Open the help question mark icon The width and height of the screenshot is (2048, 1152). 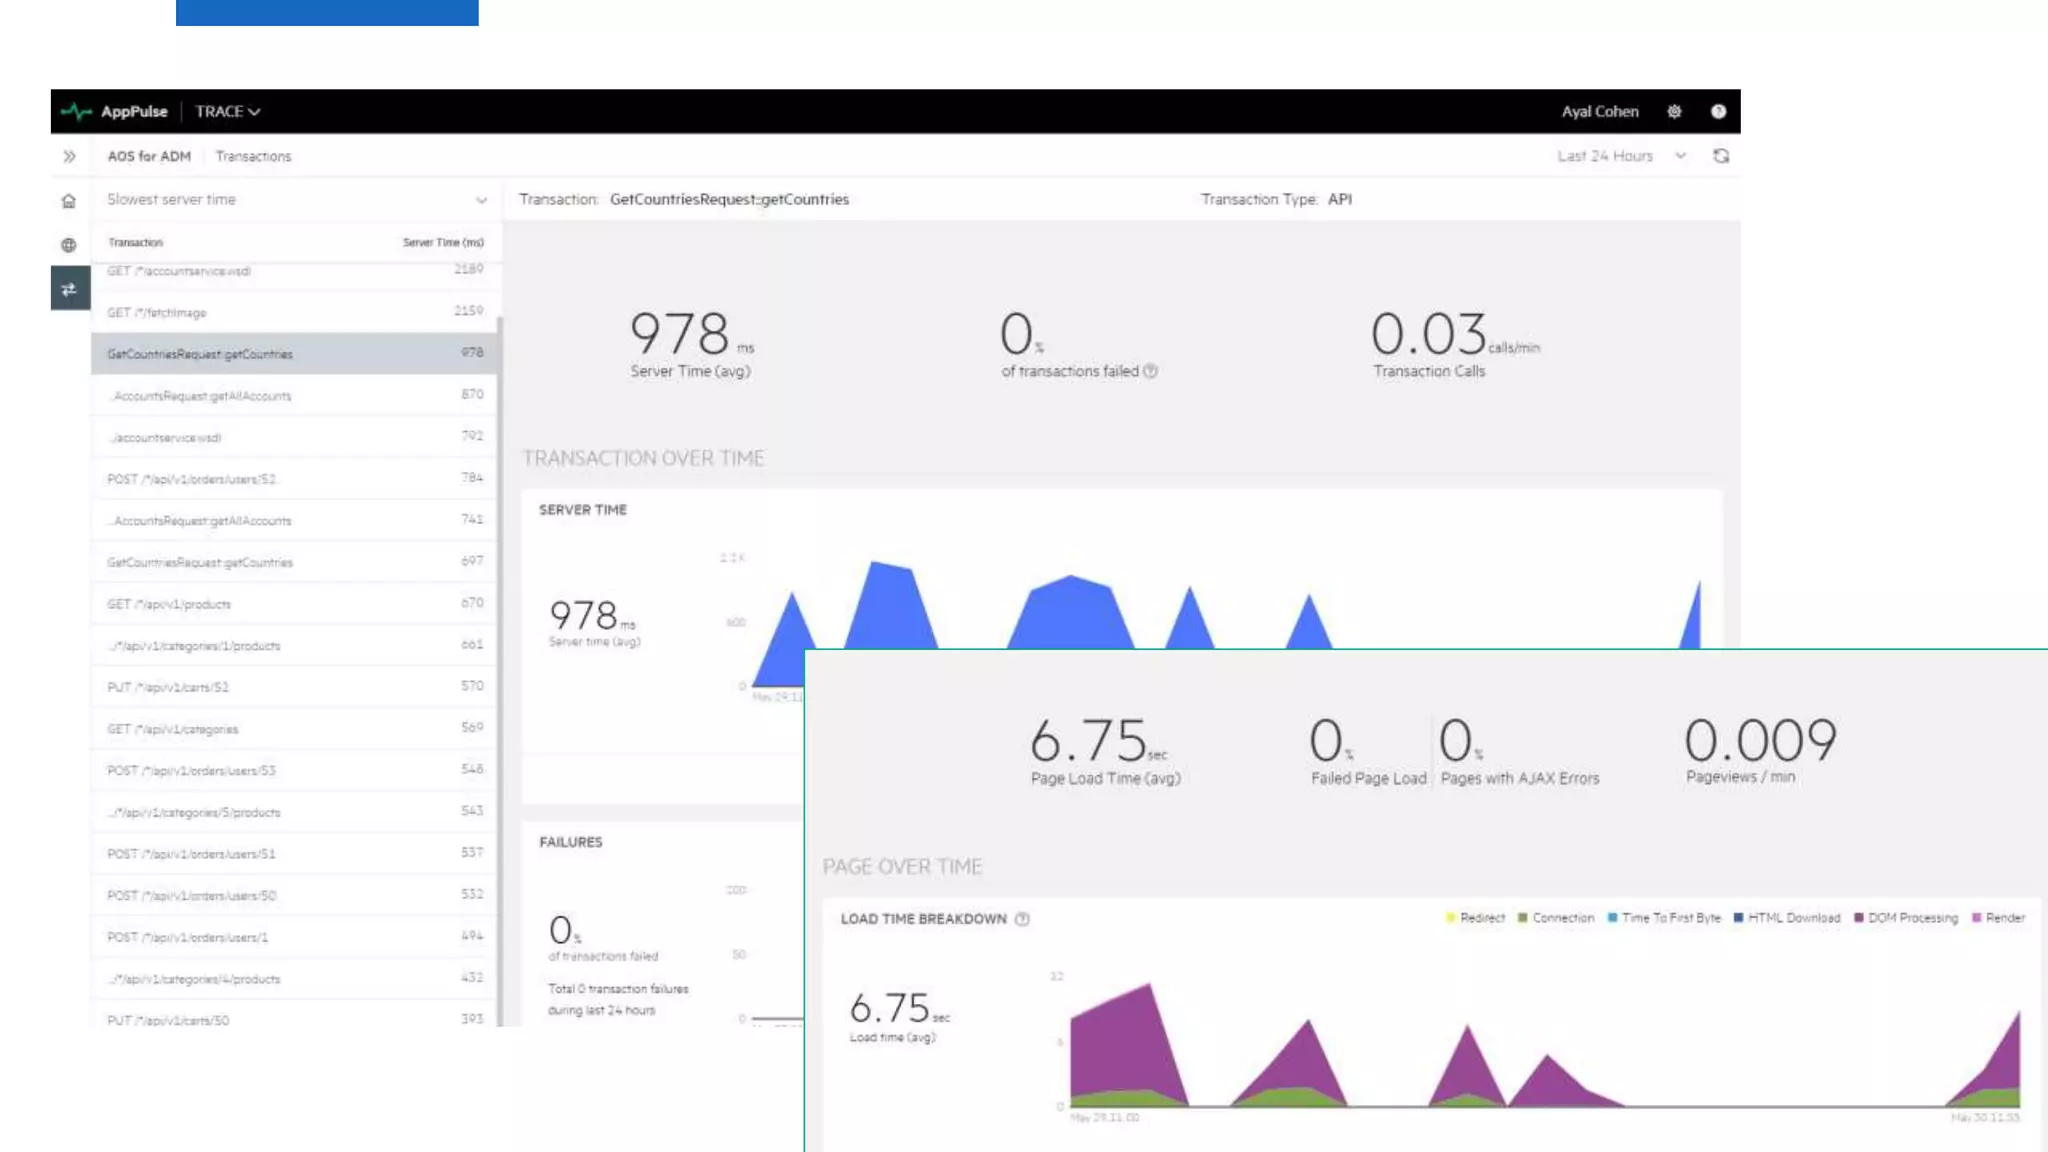coord(1718,112)
